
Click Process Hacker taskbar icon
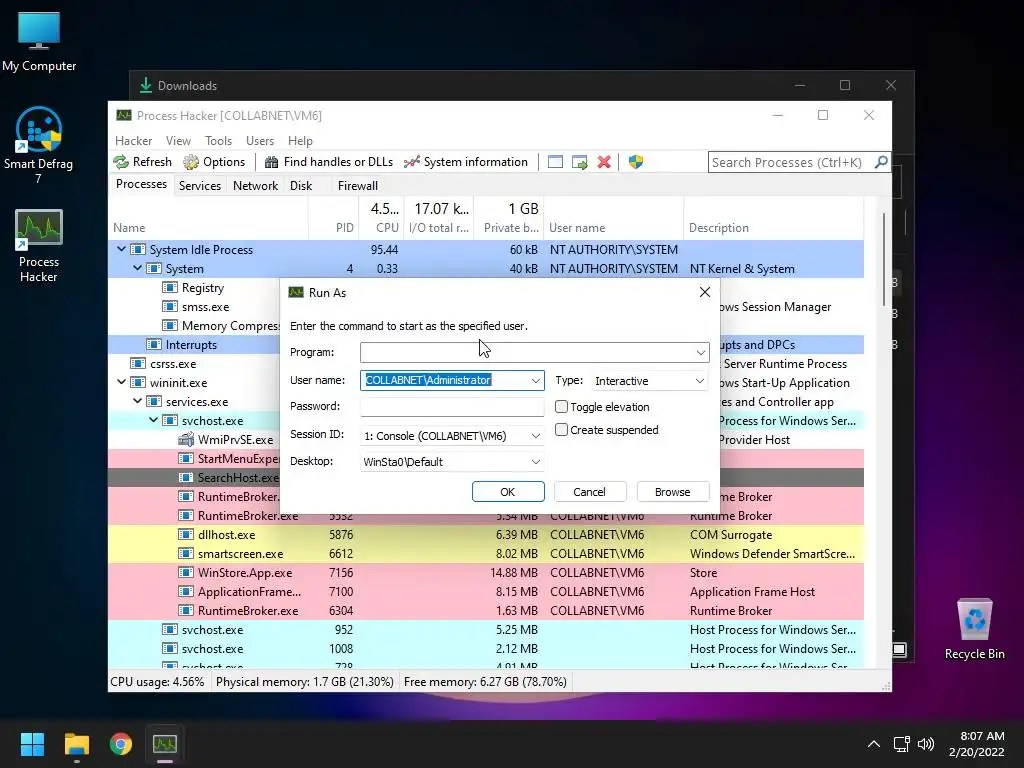click(x=165, y=744)
